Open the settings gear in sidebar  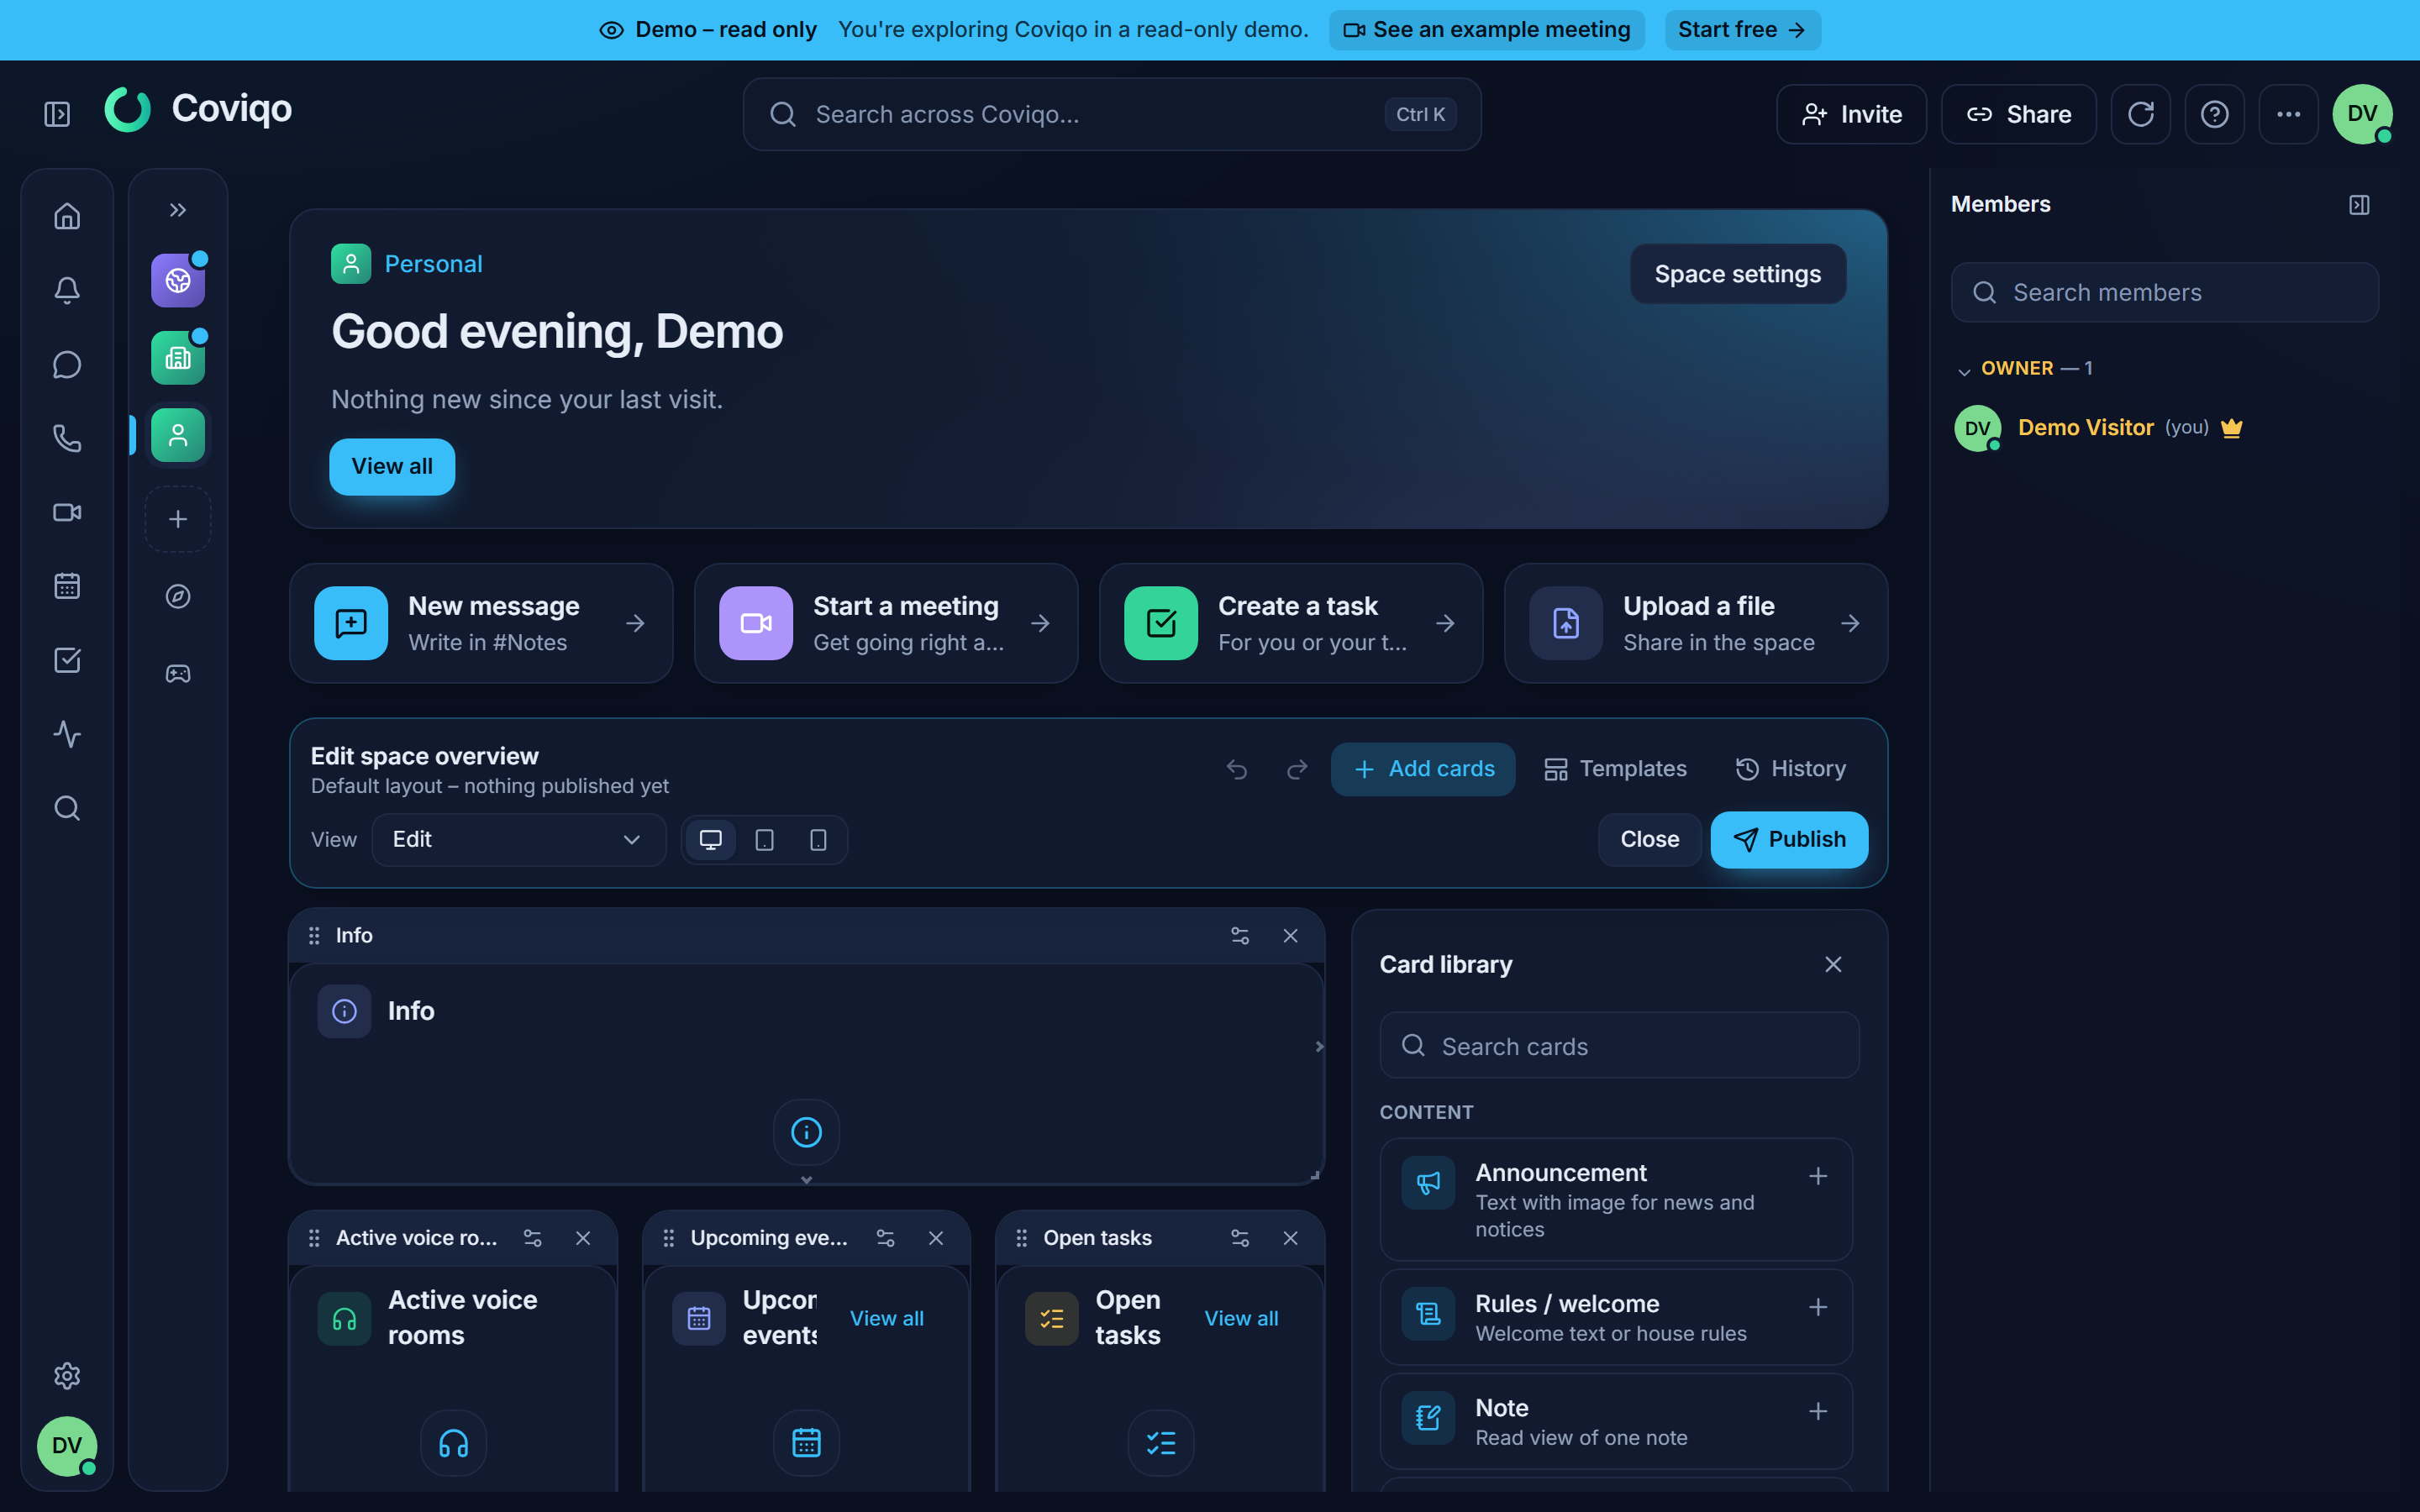67,1376
